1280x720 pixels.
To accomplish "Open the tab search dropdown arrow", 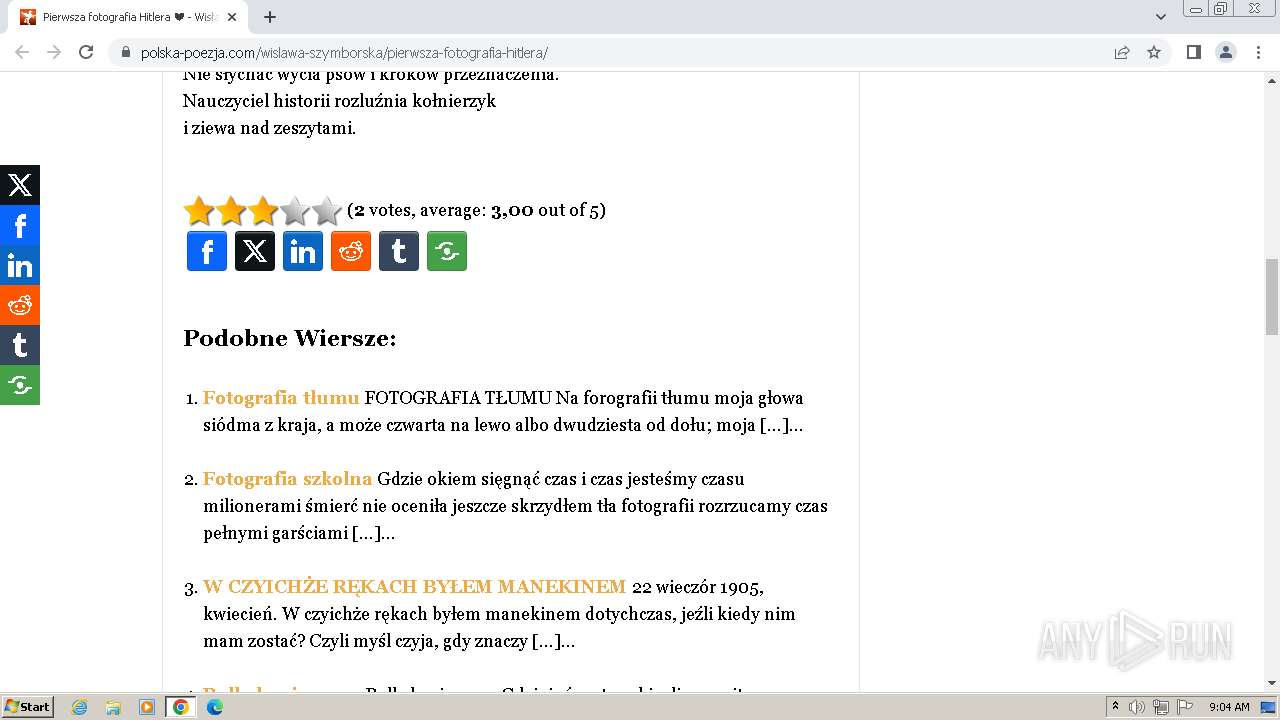I will (x=1161, y=17).
